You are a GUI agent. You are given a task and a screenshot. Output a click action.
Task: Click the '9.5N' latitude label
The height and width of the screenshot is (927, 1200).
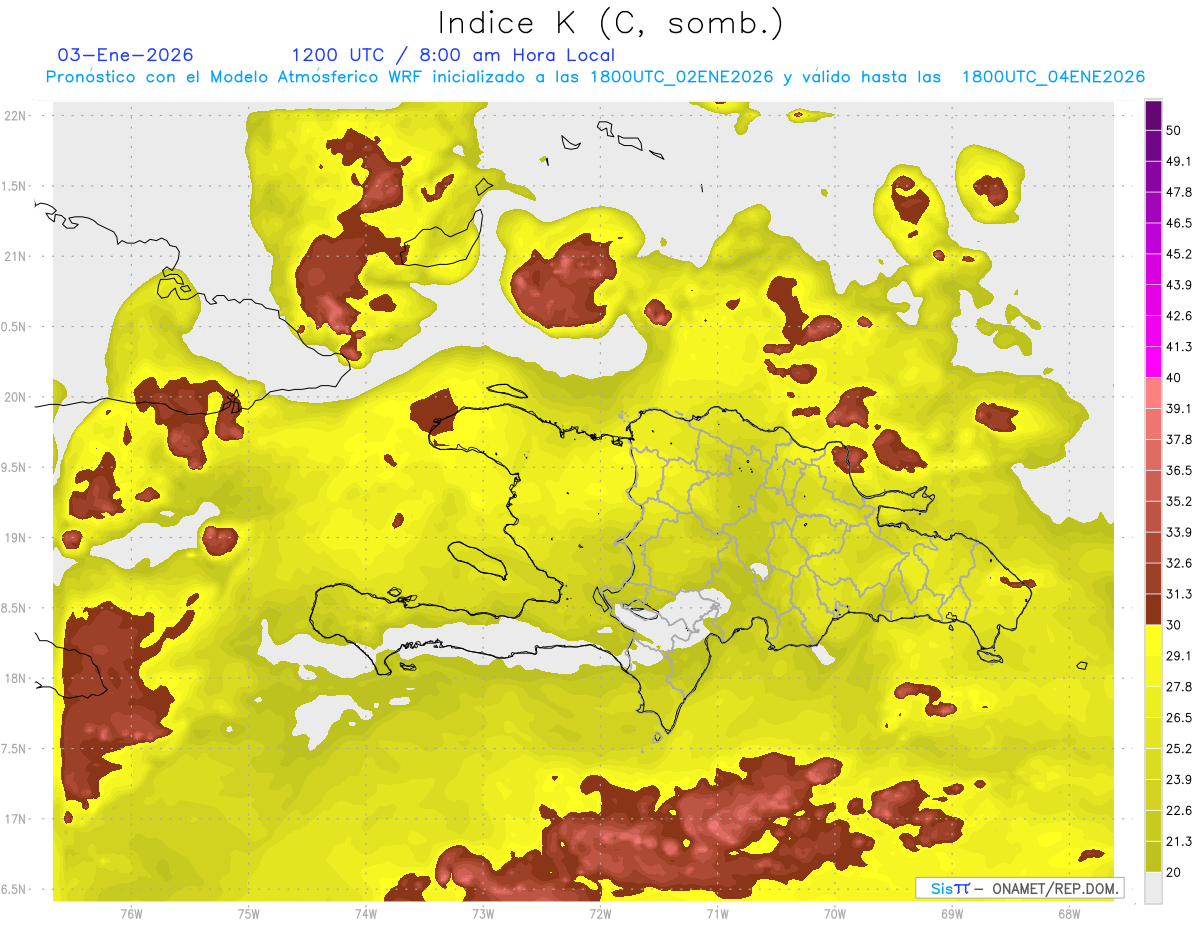[x=15, y=468]
